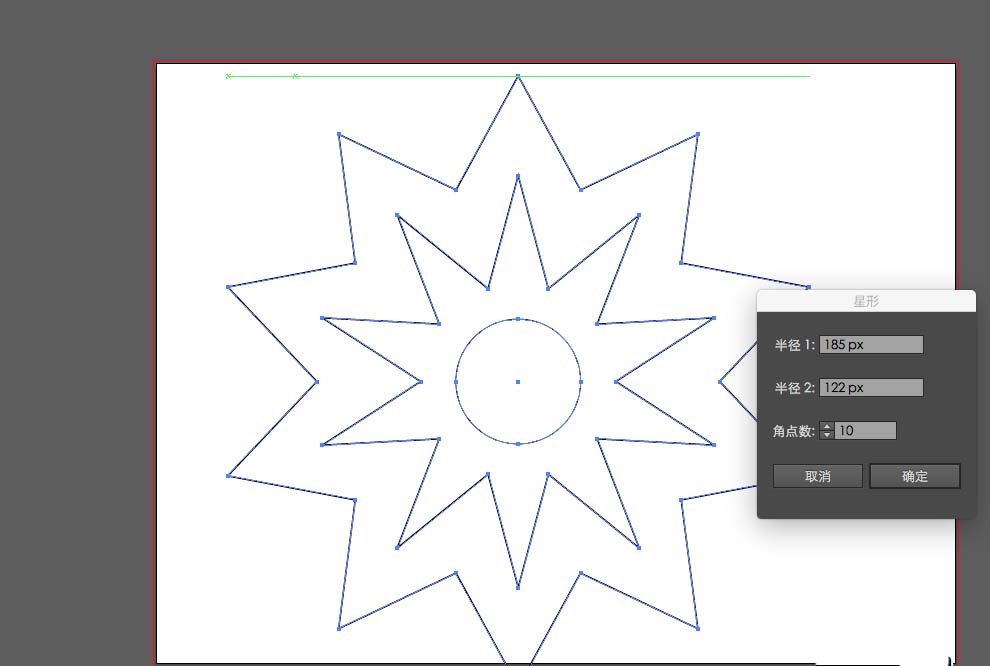Select the circle's bottom anchor point
The image size is (990, 666).
point(518,443)
